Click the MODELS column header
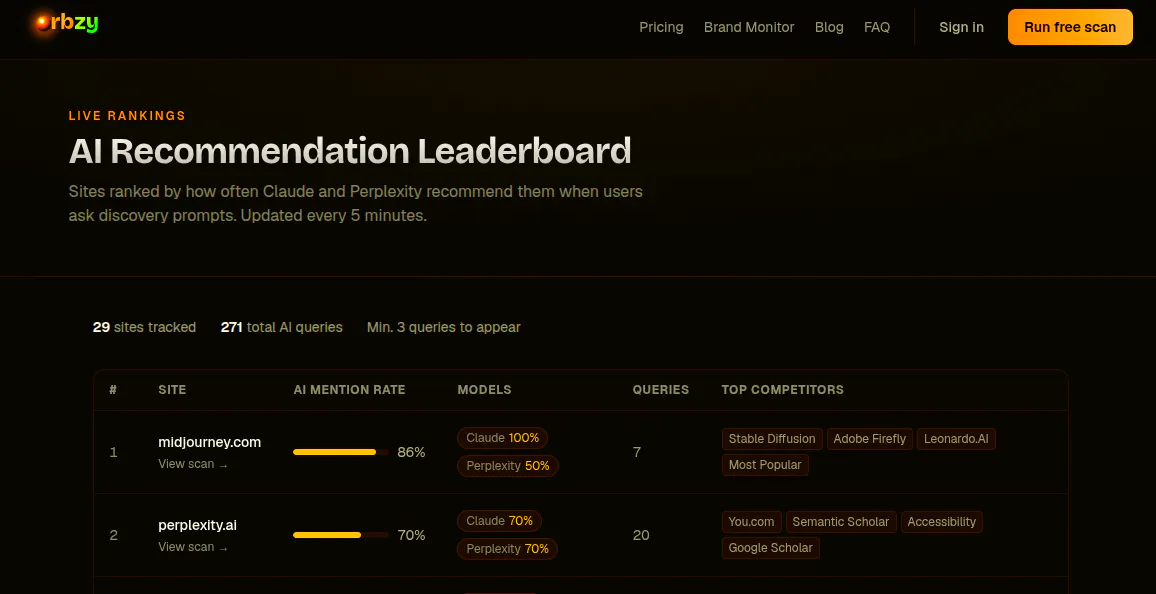The width and height of the screenshot is (1156, 594). pyautogui.click(x=484, y=390)
